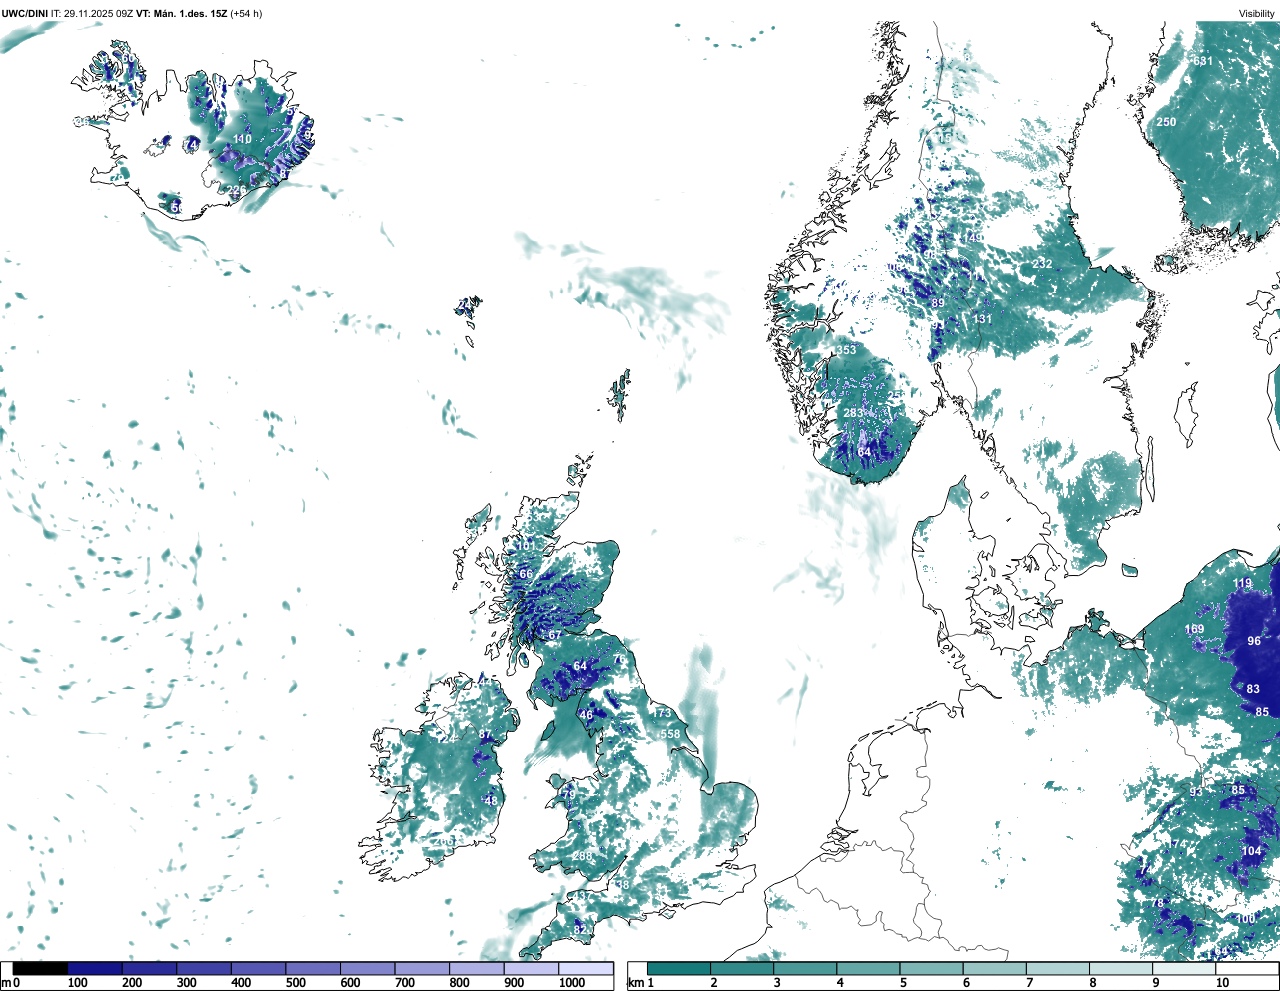
Task: Click the value 87 in eastern Ireland
Action: pyautogui.click(x=486, y=735)
